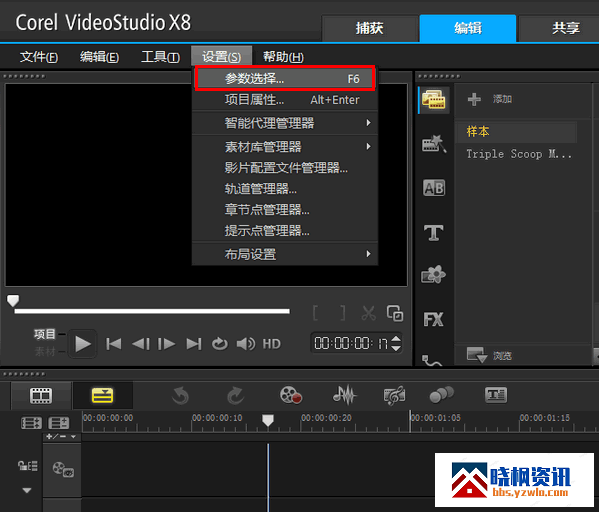Set the mark-in bracket

(316, 313)
